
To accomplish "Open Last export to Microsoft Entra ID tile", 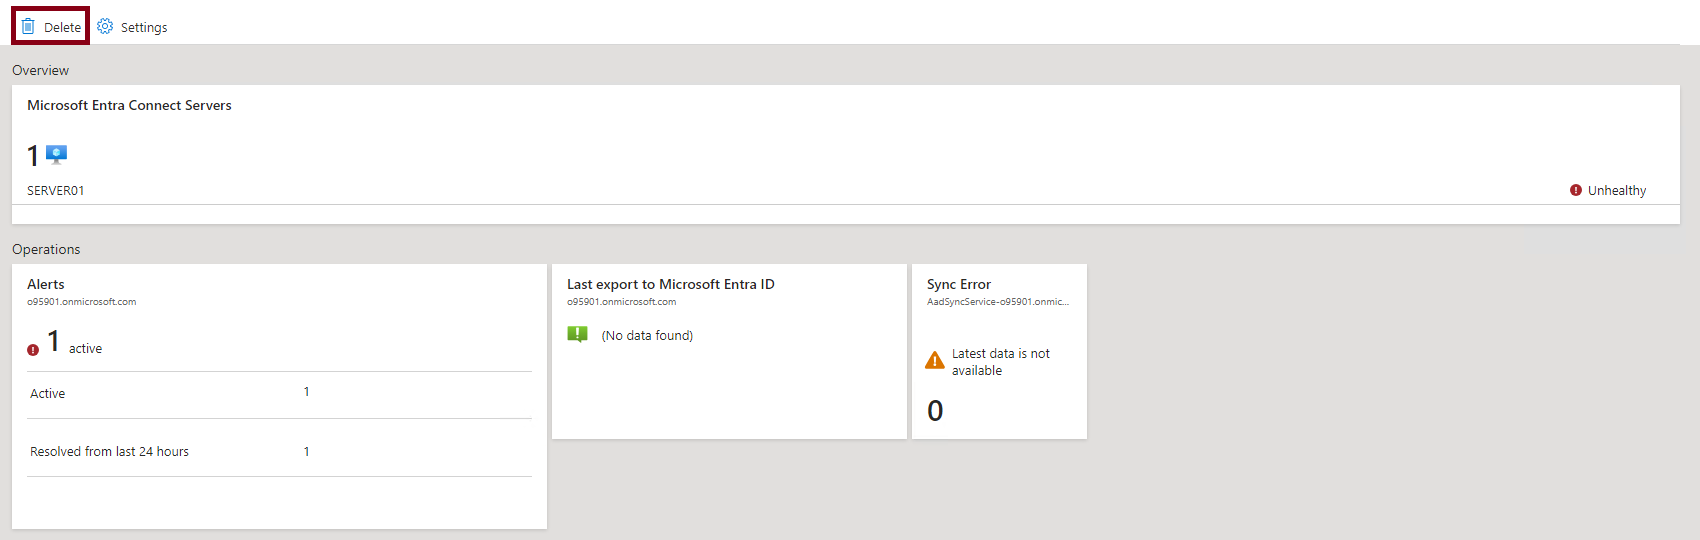I will point(729,351).
